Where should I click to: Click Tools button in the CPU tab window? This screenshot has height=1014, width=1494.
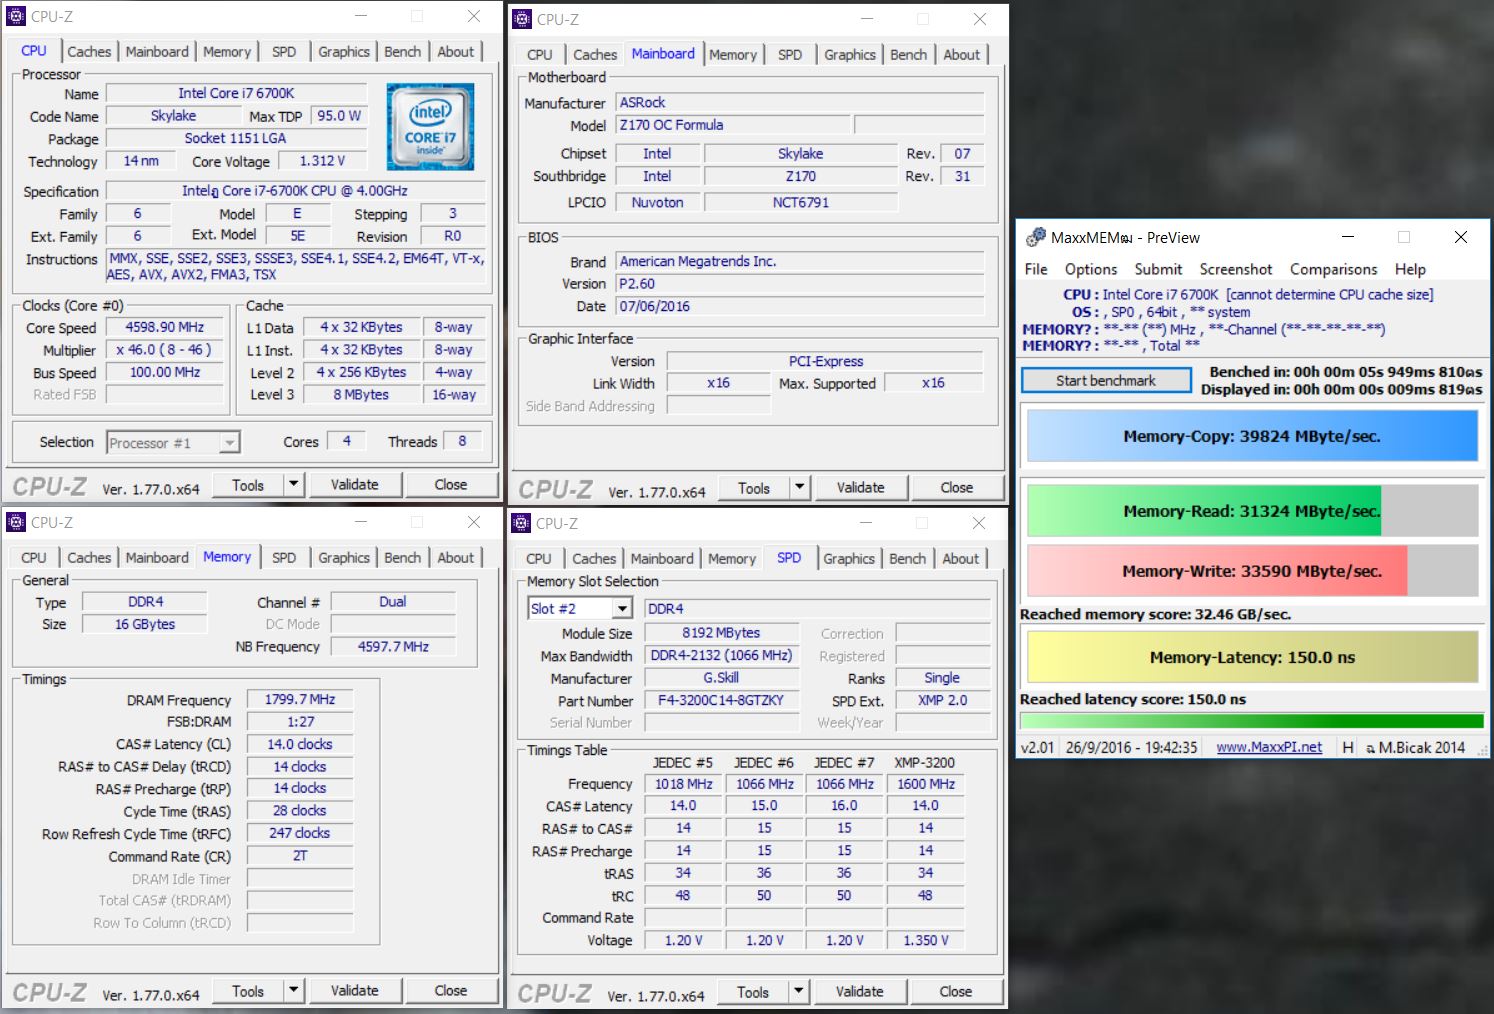pyautogui.click(x=248, y=485)
